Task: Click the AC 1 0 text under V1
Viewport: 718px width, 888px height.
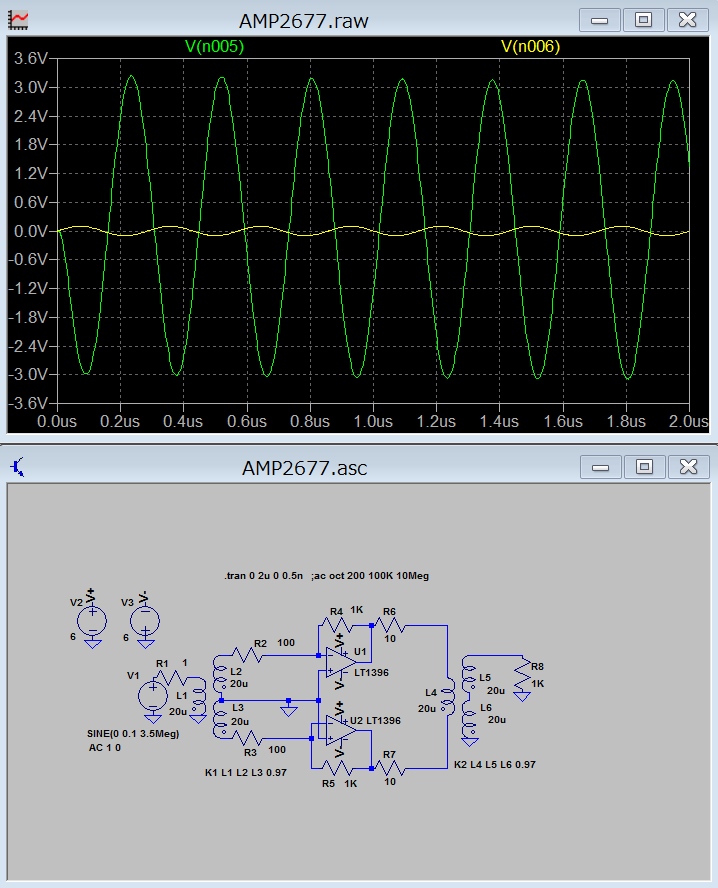Action: click(104, 748)
